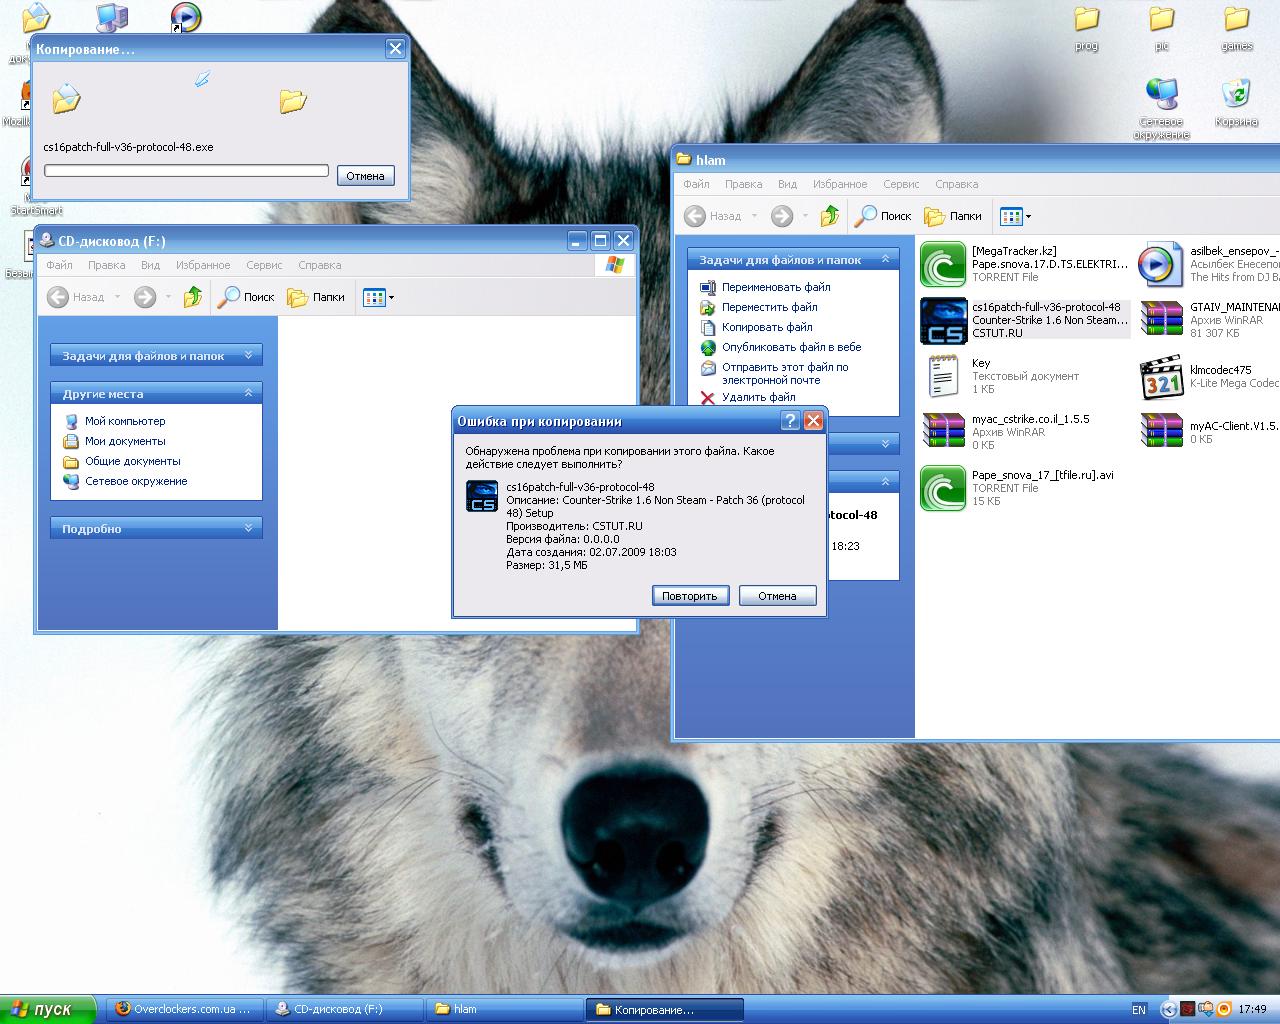1280x1024 pixels.
Task: Collapse Задачи для файлов и папок in hlam window
Action: click(x=794, y=259)
